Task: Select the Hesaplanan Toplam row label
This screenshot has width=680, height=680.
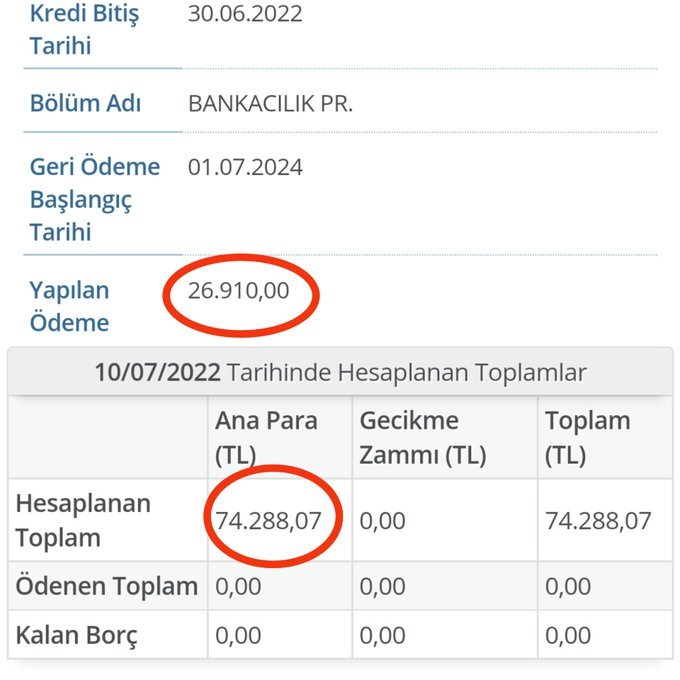Action: [x=83, y=520]
